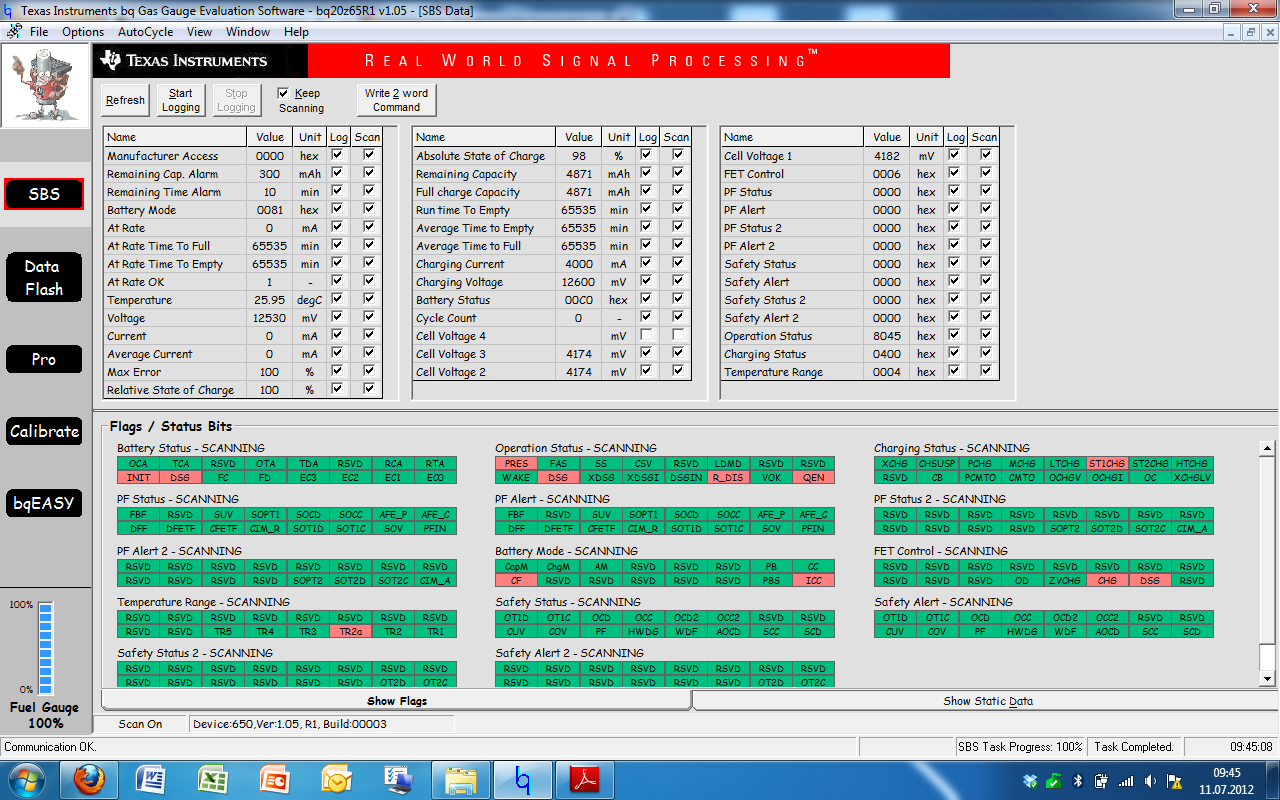Click the network computer taskbar icon
The width and height of the screenshot is (1280, 800).
398,779
